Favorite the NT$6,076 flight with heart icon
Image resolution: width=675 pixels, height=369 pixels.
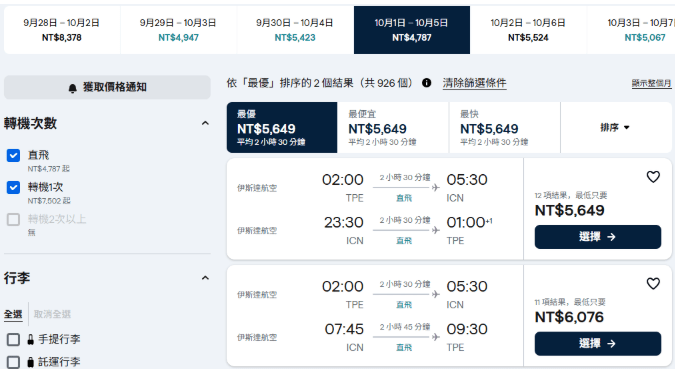point(653,283)
